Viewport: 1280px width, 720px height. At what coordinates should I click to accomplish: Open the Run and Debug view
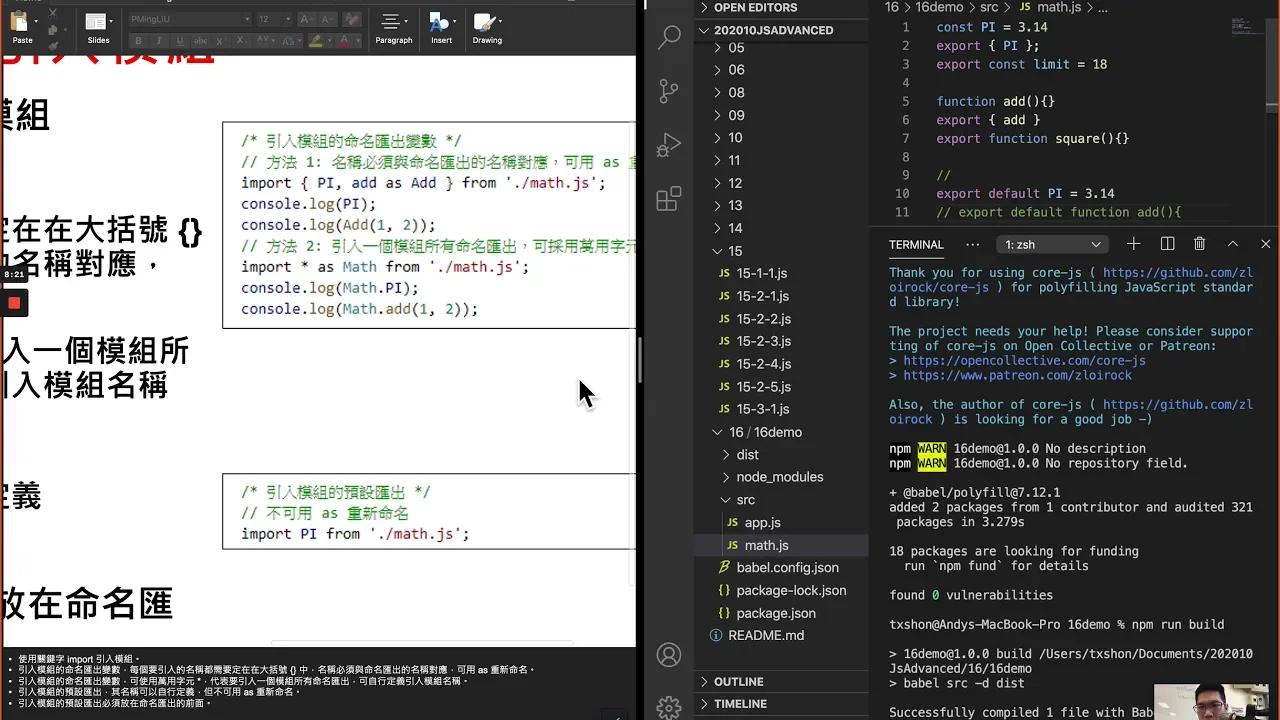668,144
